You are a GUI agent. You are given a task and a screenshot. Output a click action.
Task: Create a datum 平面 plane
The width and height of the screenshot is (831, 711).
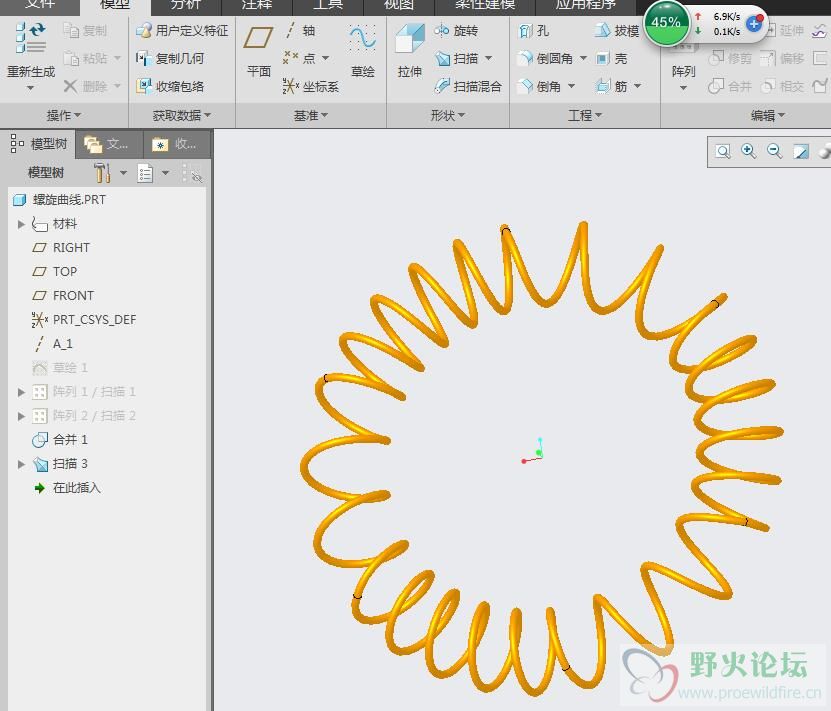(258, 51)
